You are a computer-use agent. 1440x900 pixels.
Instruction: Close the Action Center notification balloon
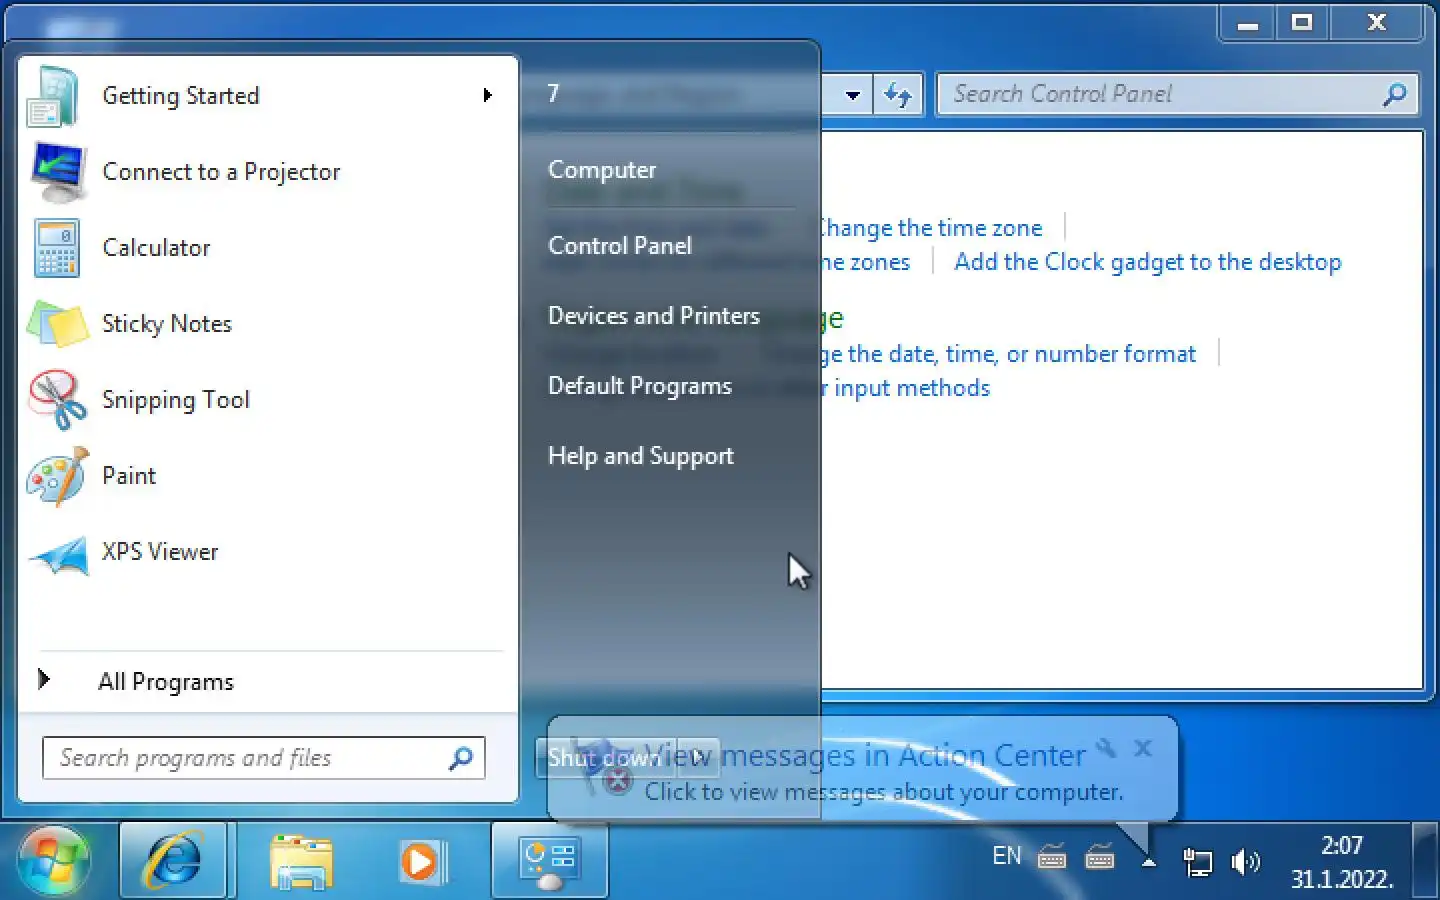tap(1144, 747)
